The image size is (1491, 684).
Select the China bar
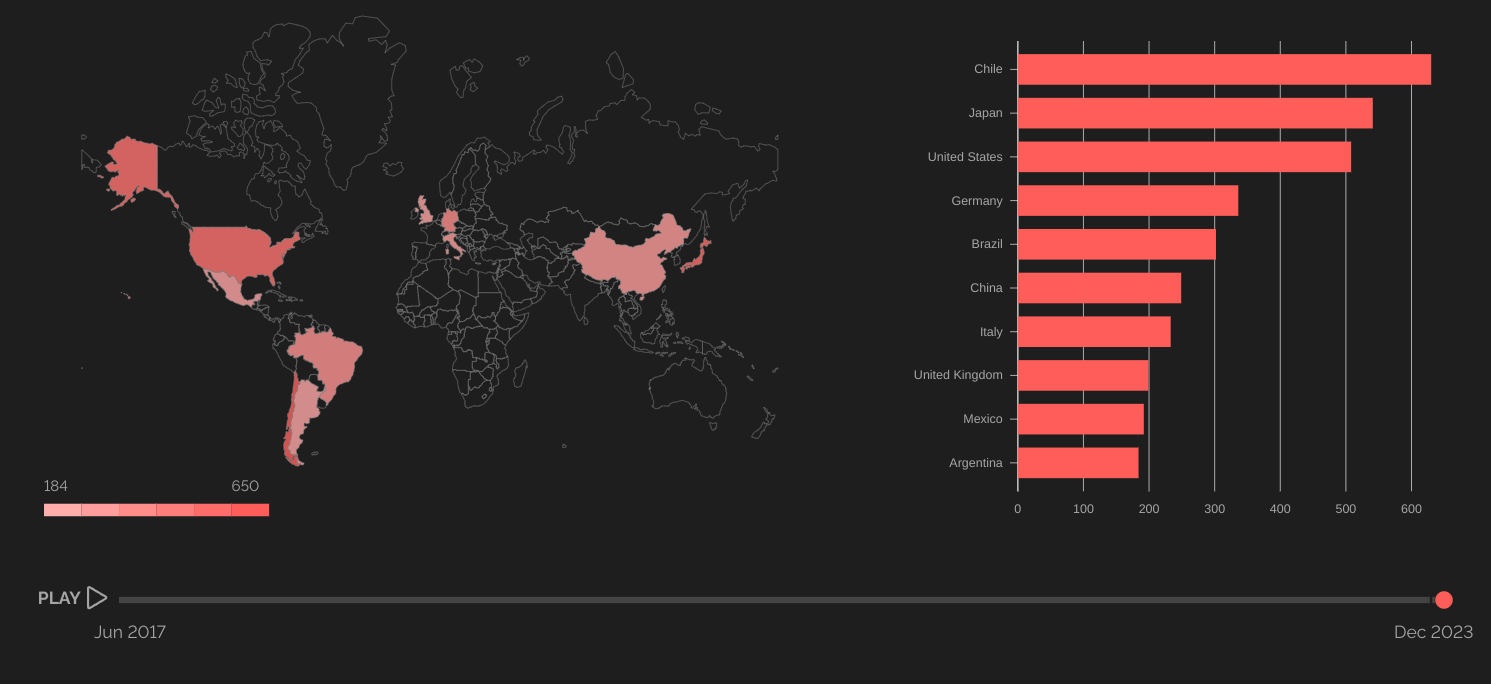coord(1099,288)
